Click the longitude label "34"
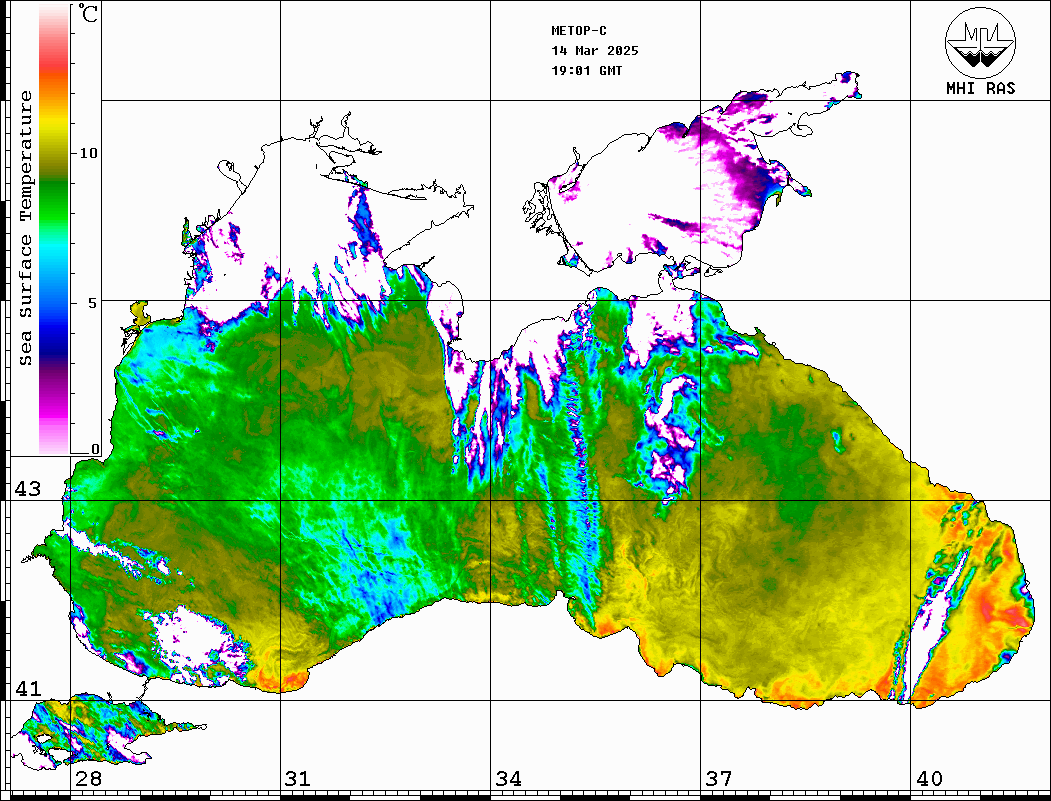The image size is (1051, 801). (x=509, y=779)
